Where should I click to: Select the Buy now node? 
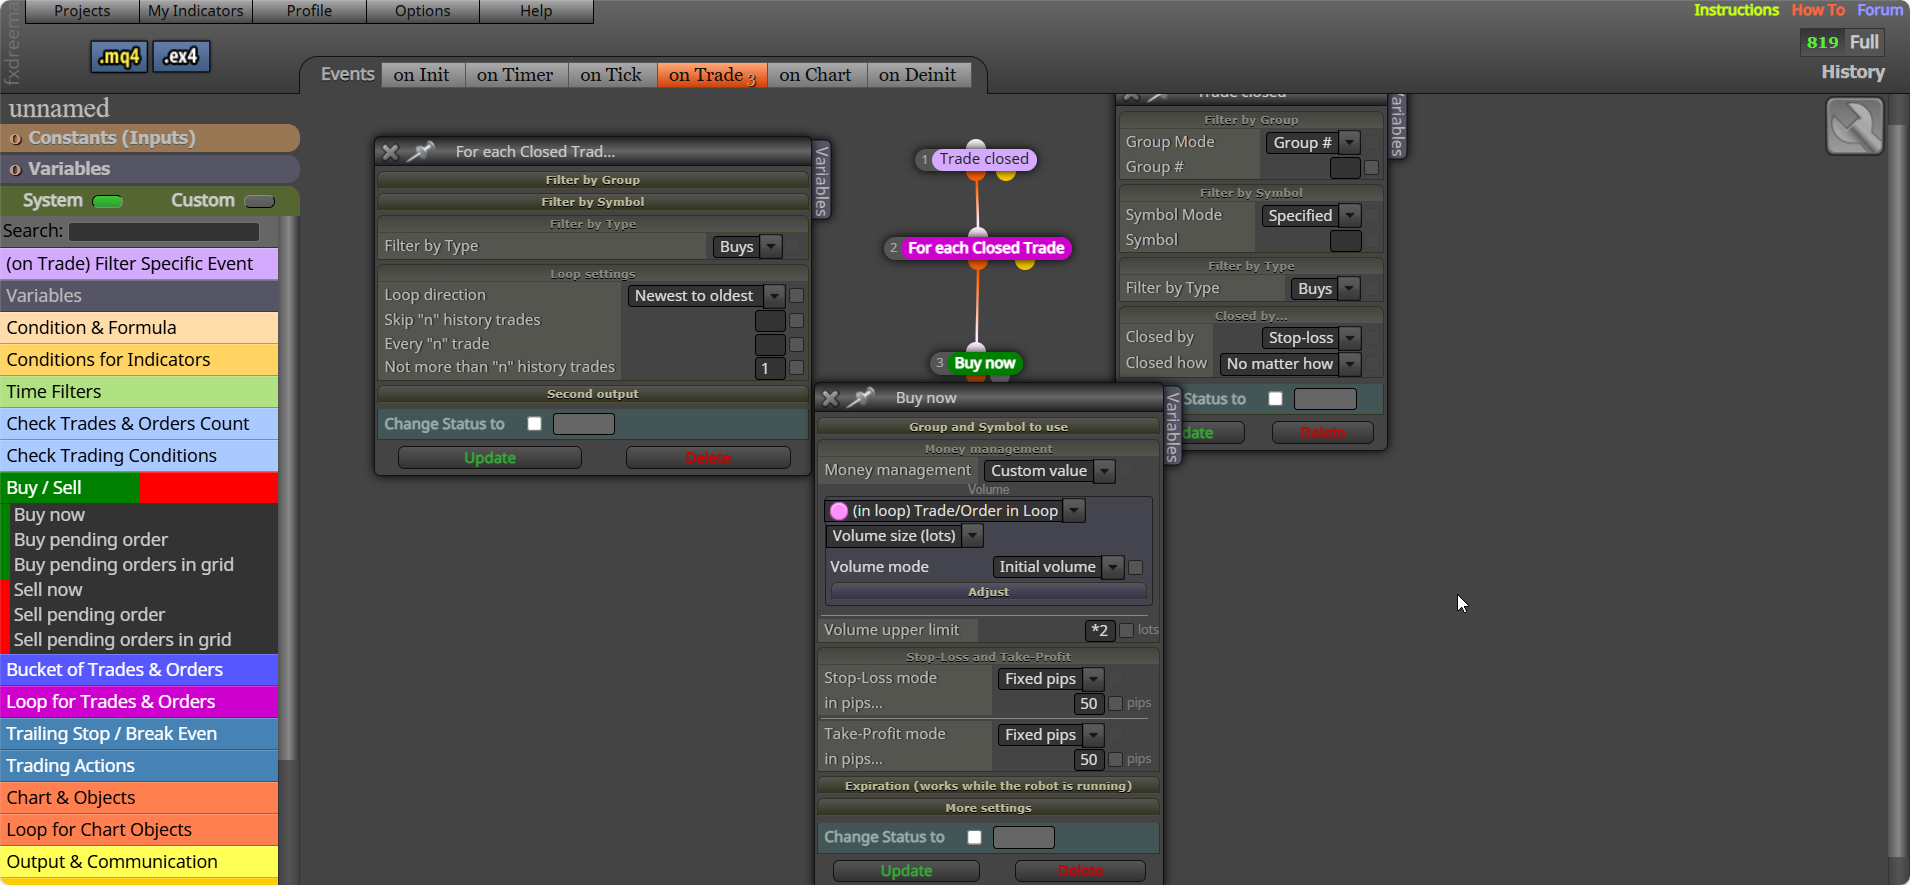[x=985, y=363]
